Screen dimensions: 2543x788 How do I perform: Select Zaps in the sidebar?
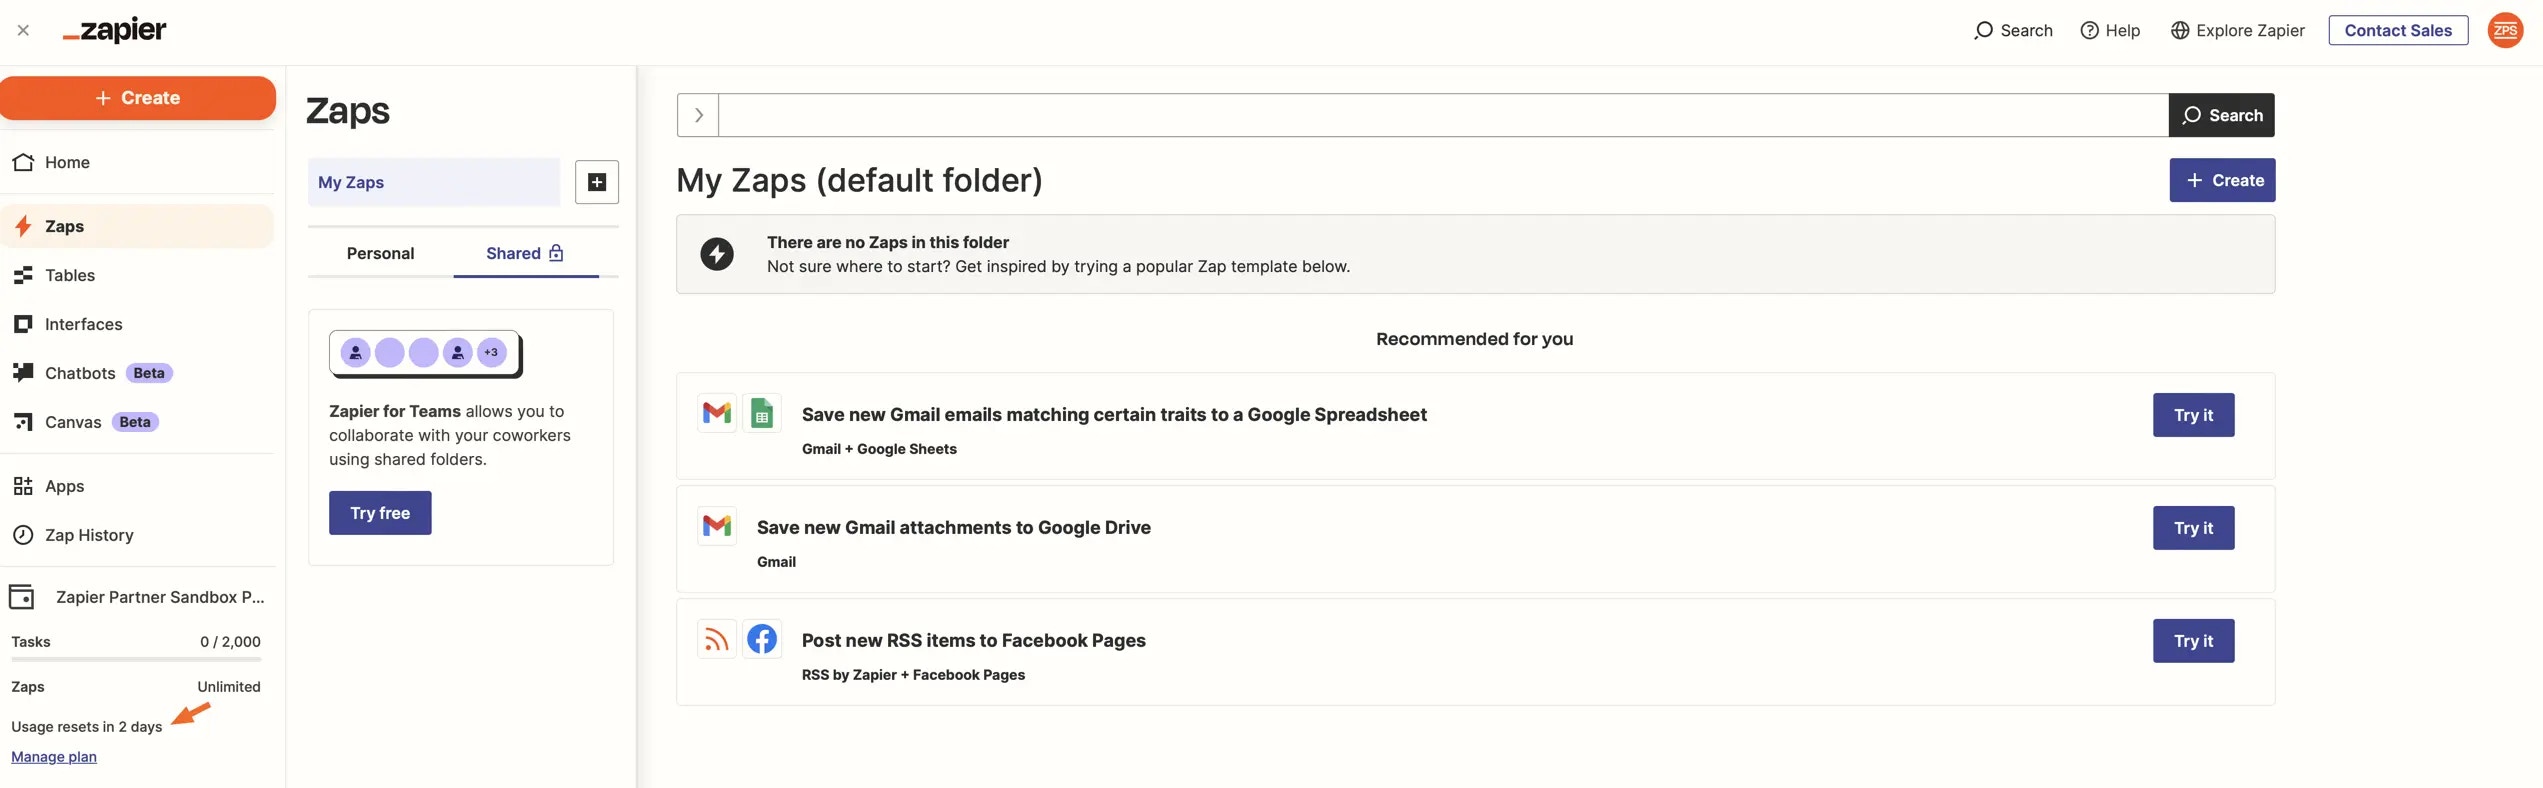click(x=138, y=226)
